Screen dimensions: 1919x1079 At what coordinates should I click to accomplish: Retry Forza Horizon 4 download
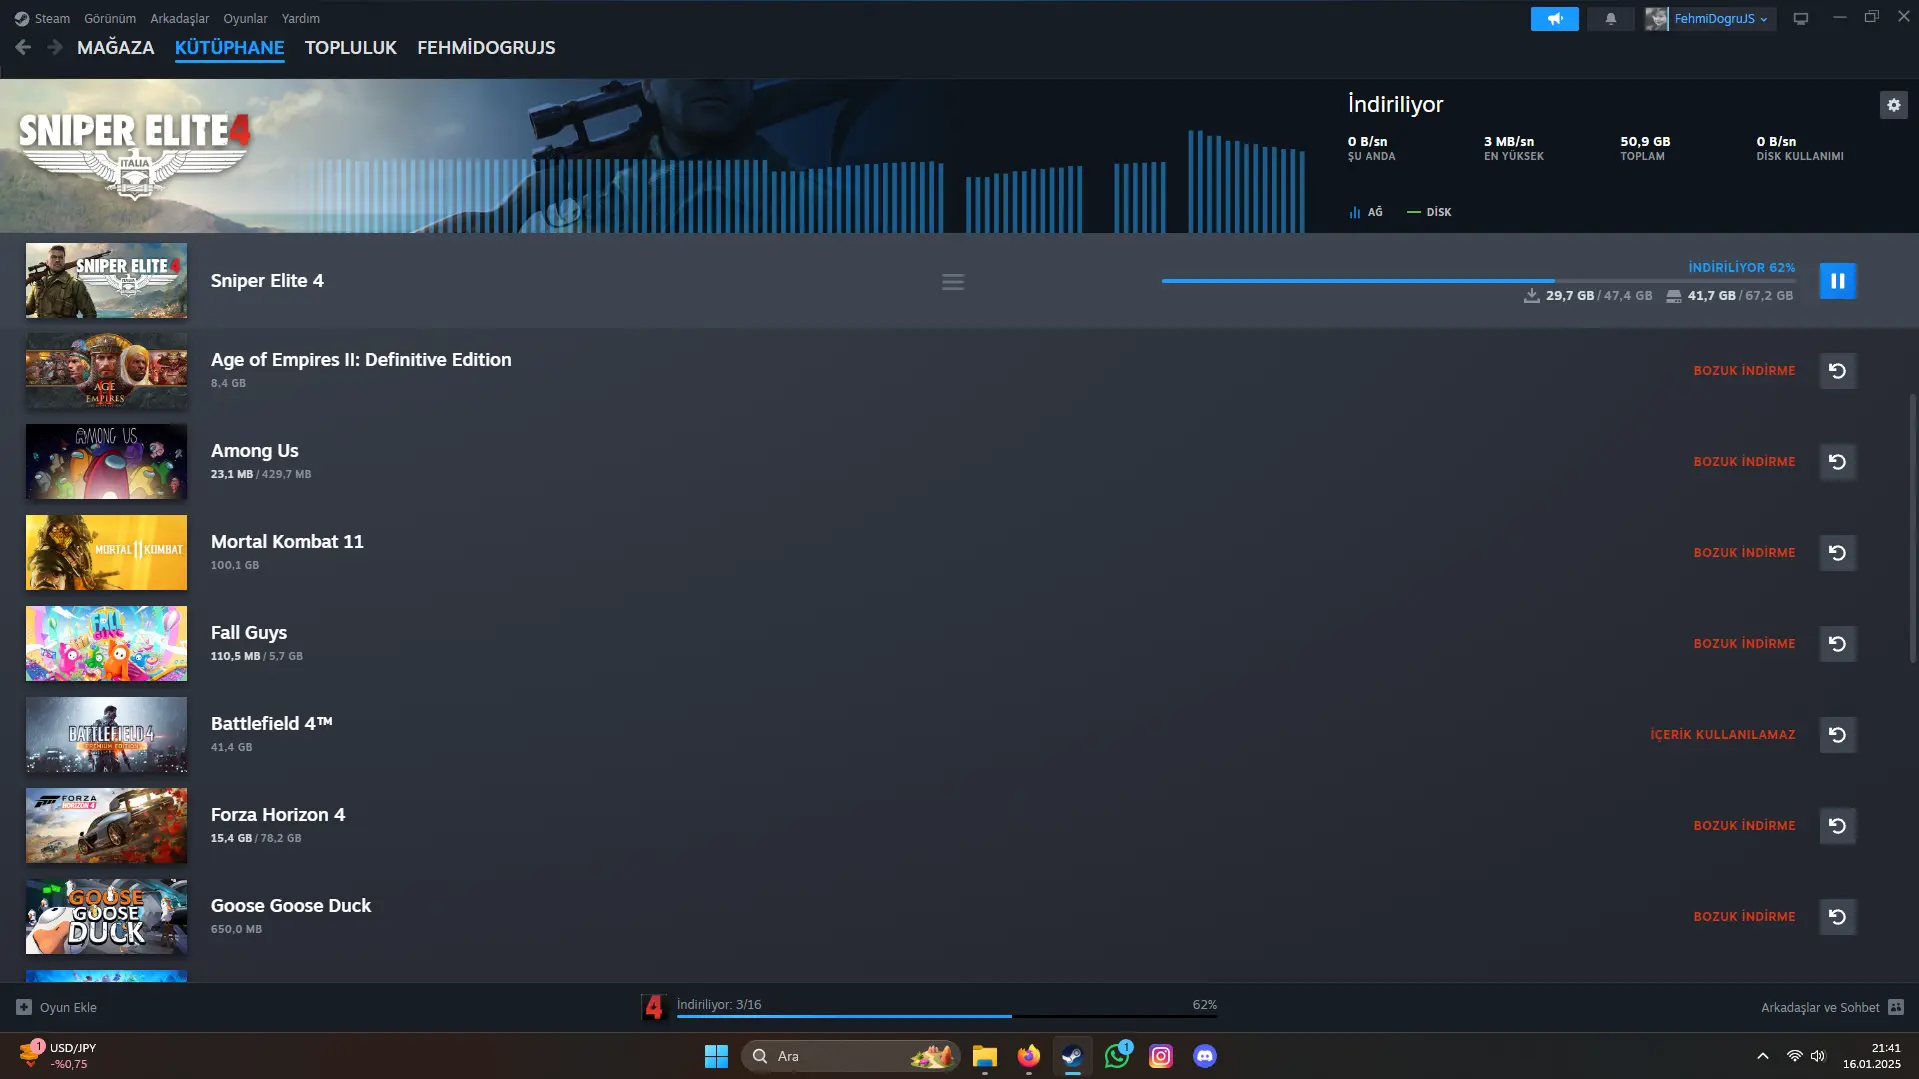1837,826
